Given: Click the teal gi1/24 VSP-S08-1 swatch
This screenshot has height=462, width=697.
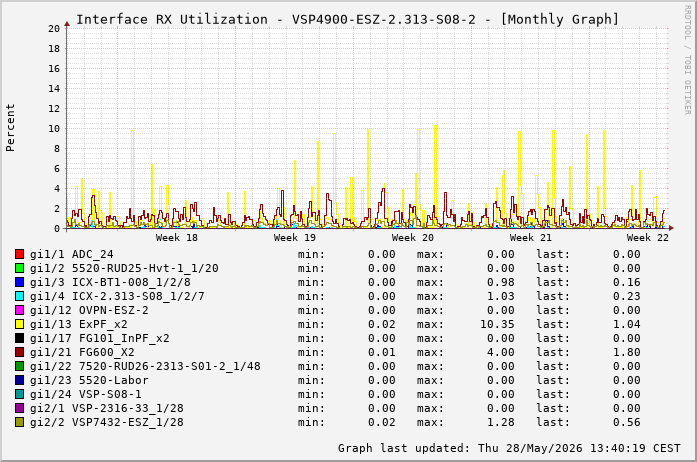Looking at the screenshot, I should coord(19,394).
